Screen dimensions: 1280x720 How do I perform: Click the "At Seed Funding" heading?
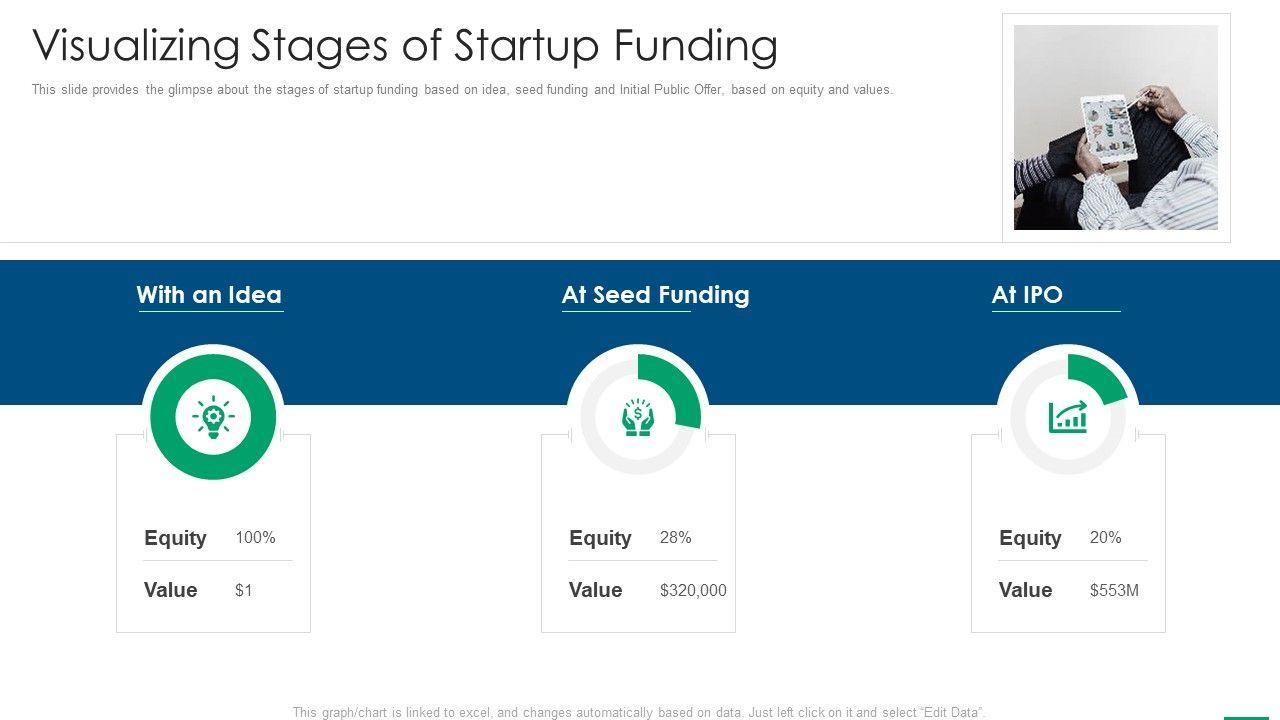point(655,295)
